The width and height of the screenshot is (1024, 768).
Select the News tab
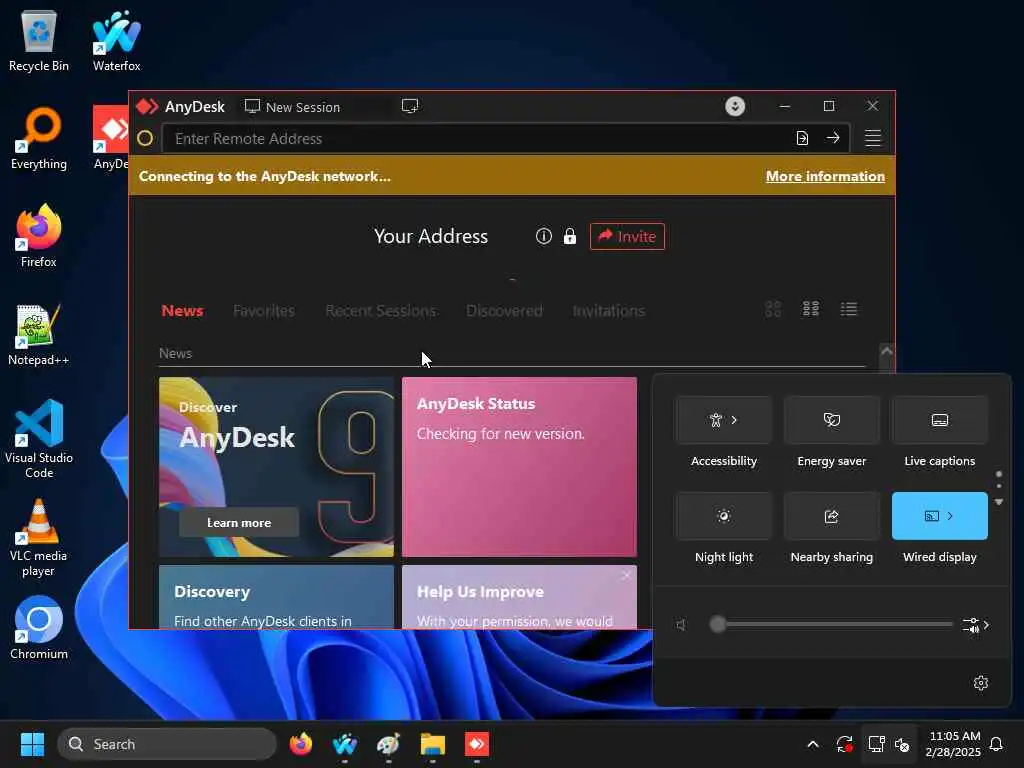[182, 311]
